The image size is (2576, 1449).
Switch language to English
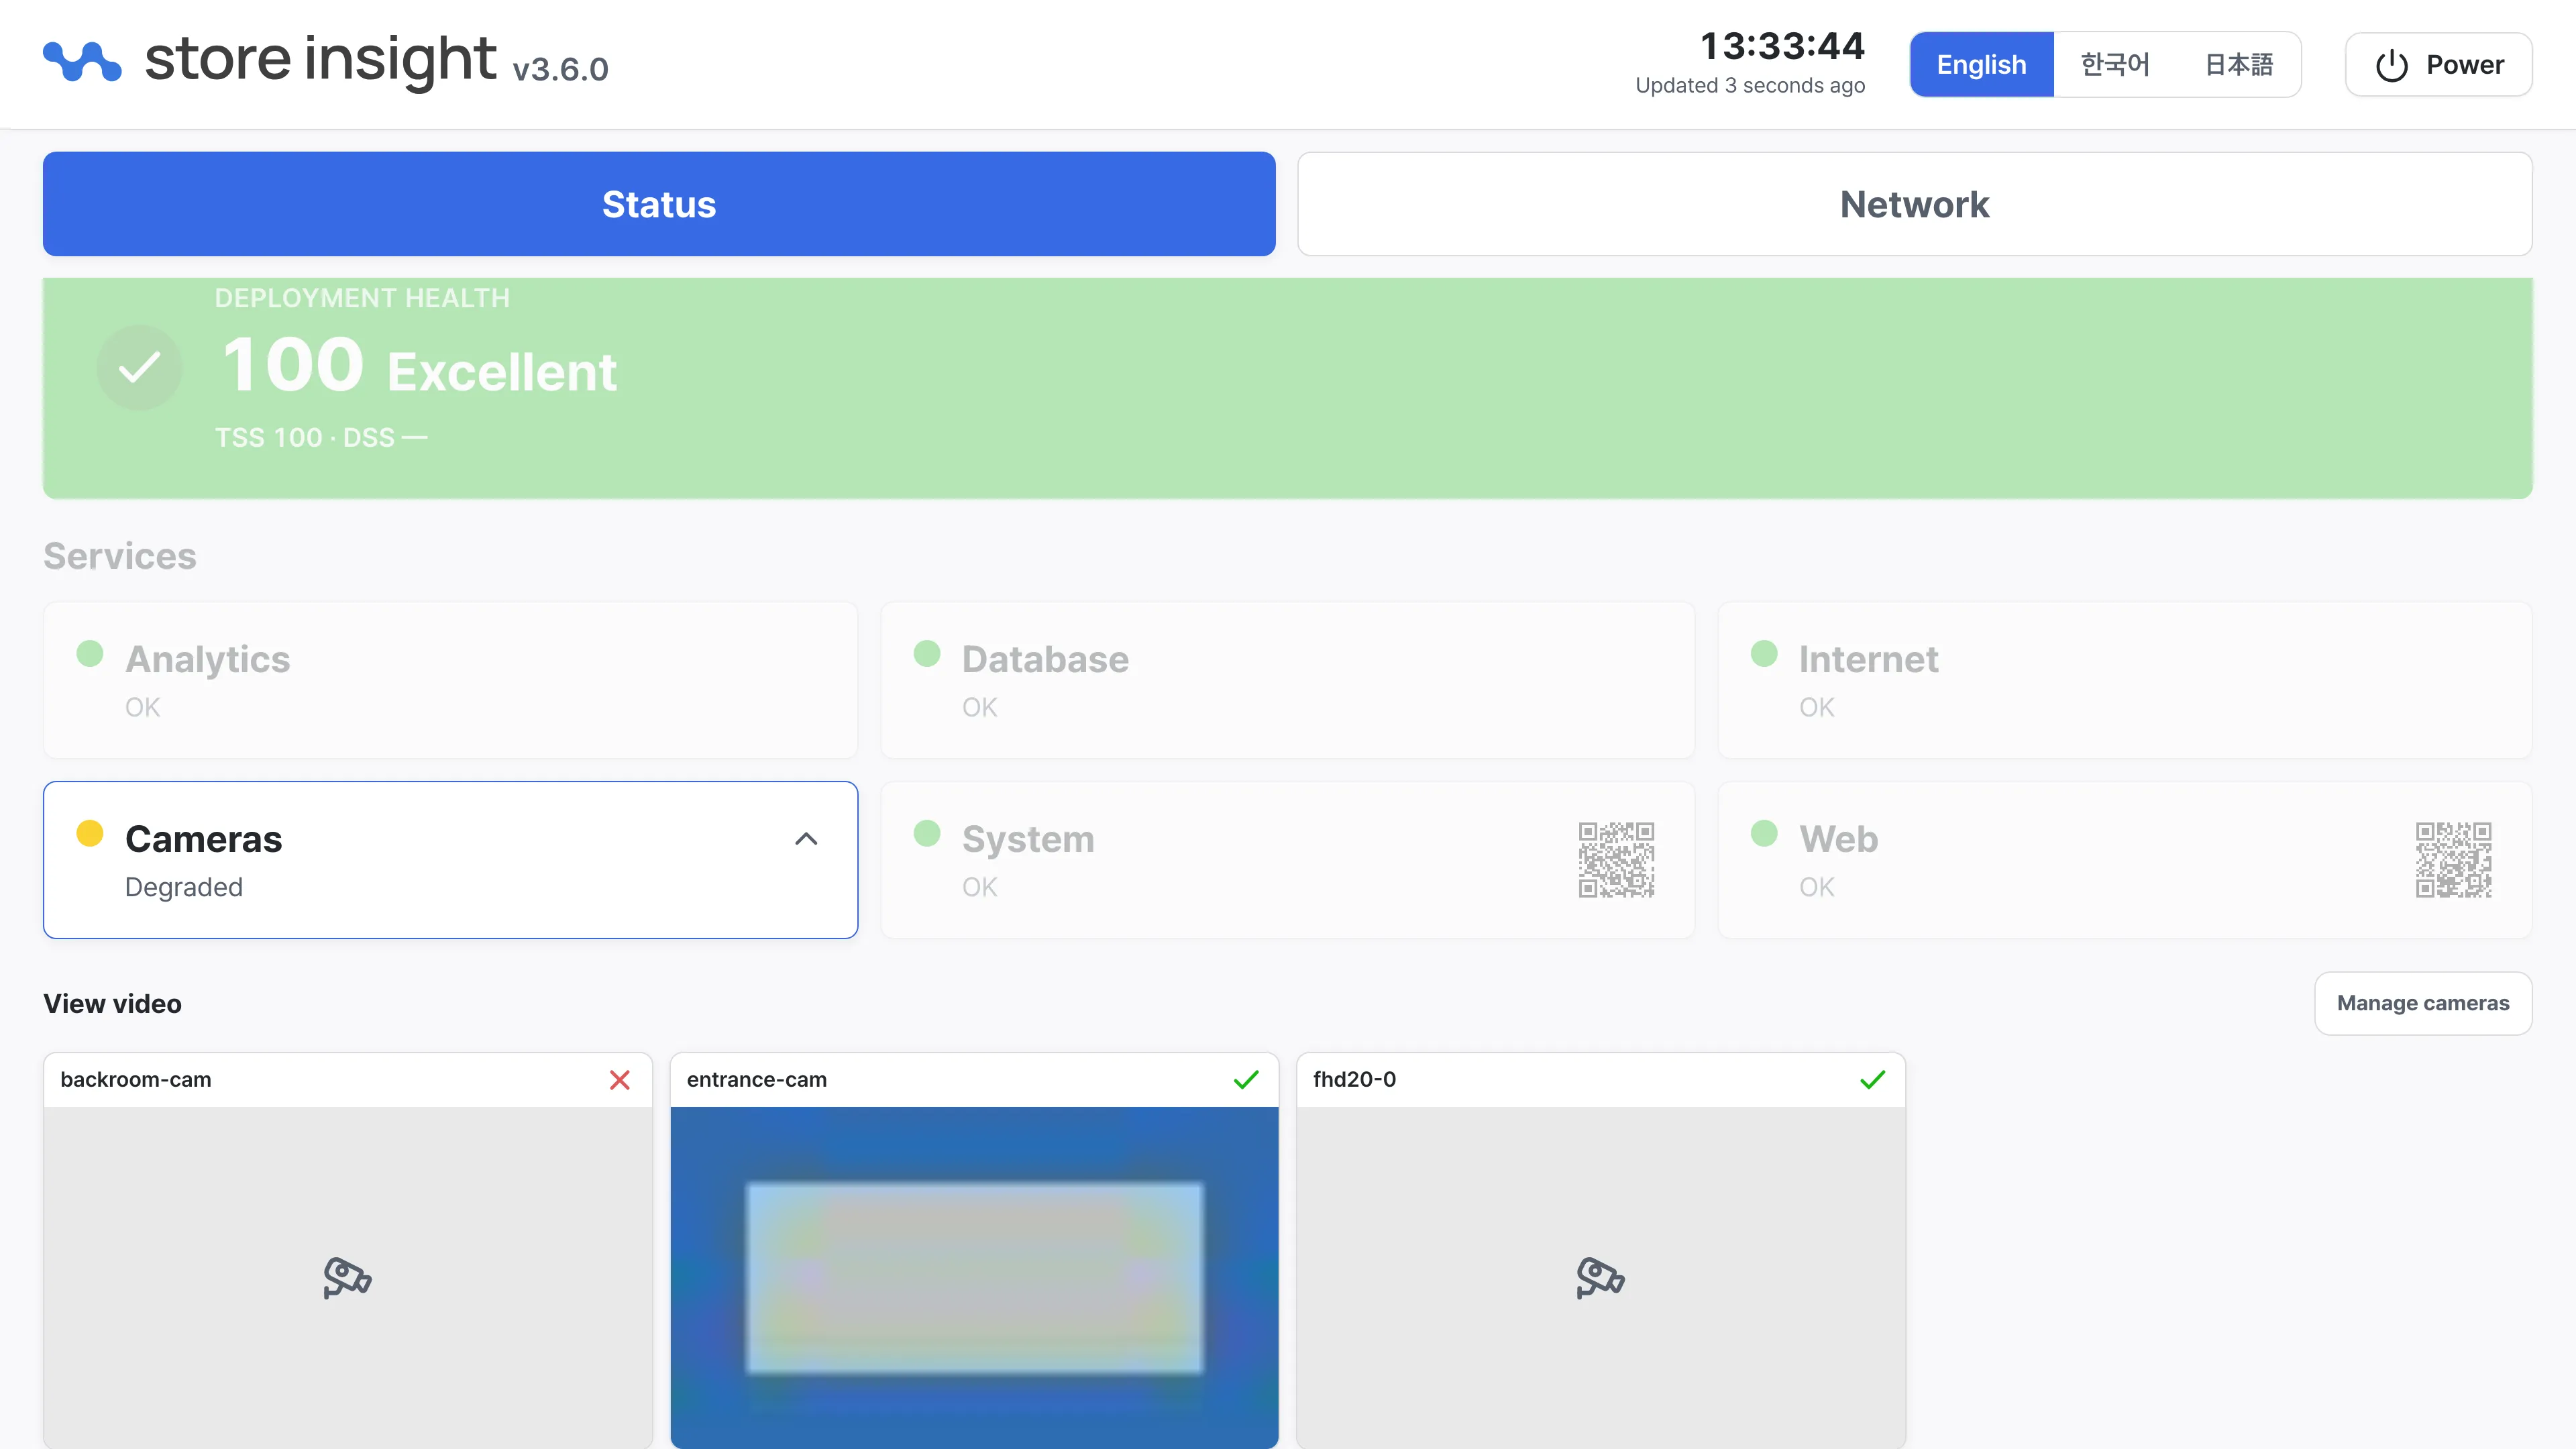[x=1981, y=65]
